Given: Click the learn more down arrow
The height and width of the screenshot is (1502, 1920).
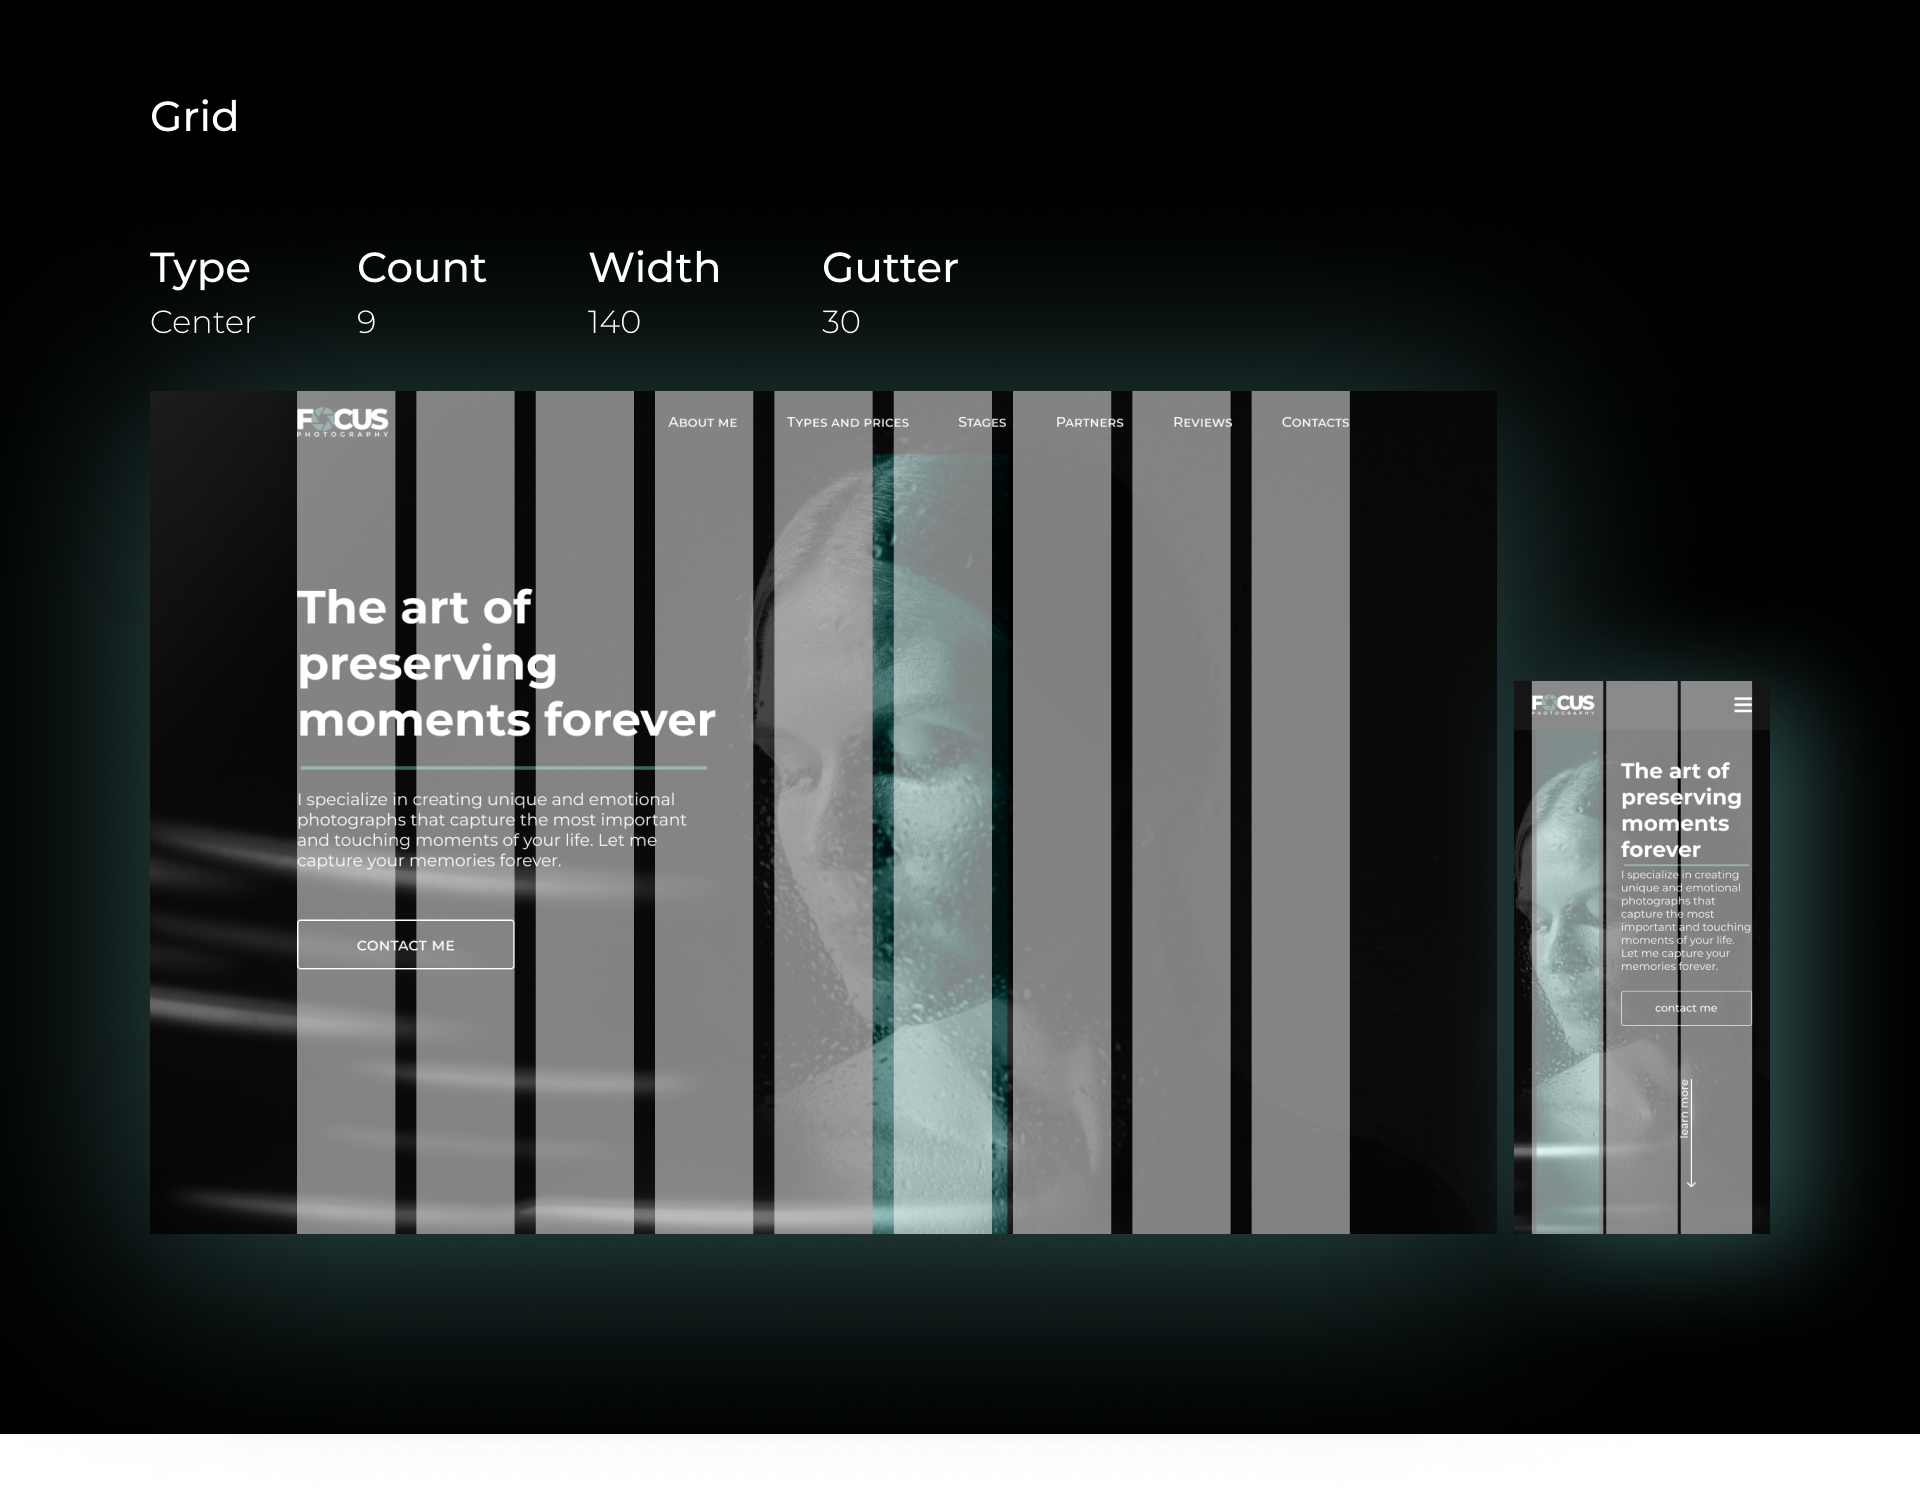Looking at the screenshot, I should tap(1691, 1135).
